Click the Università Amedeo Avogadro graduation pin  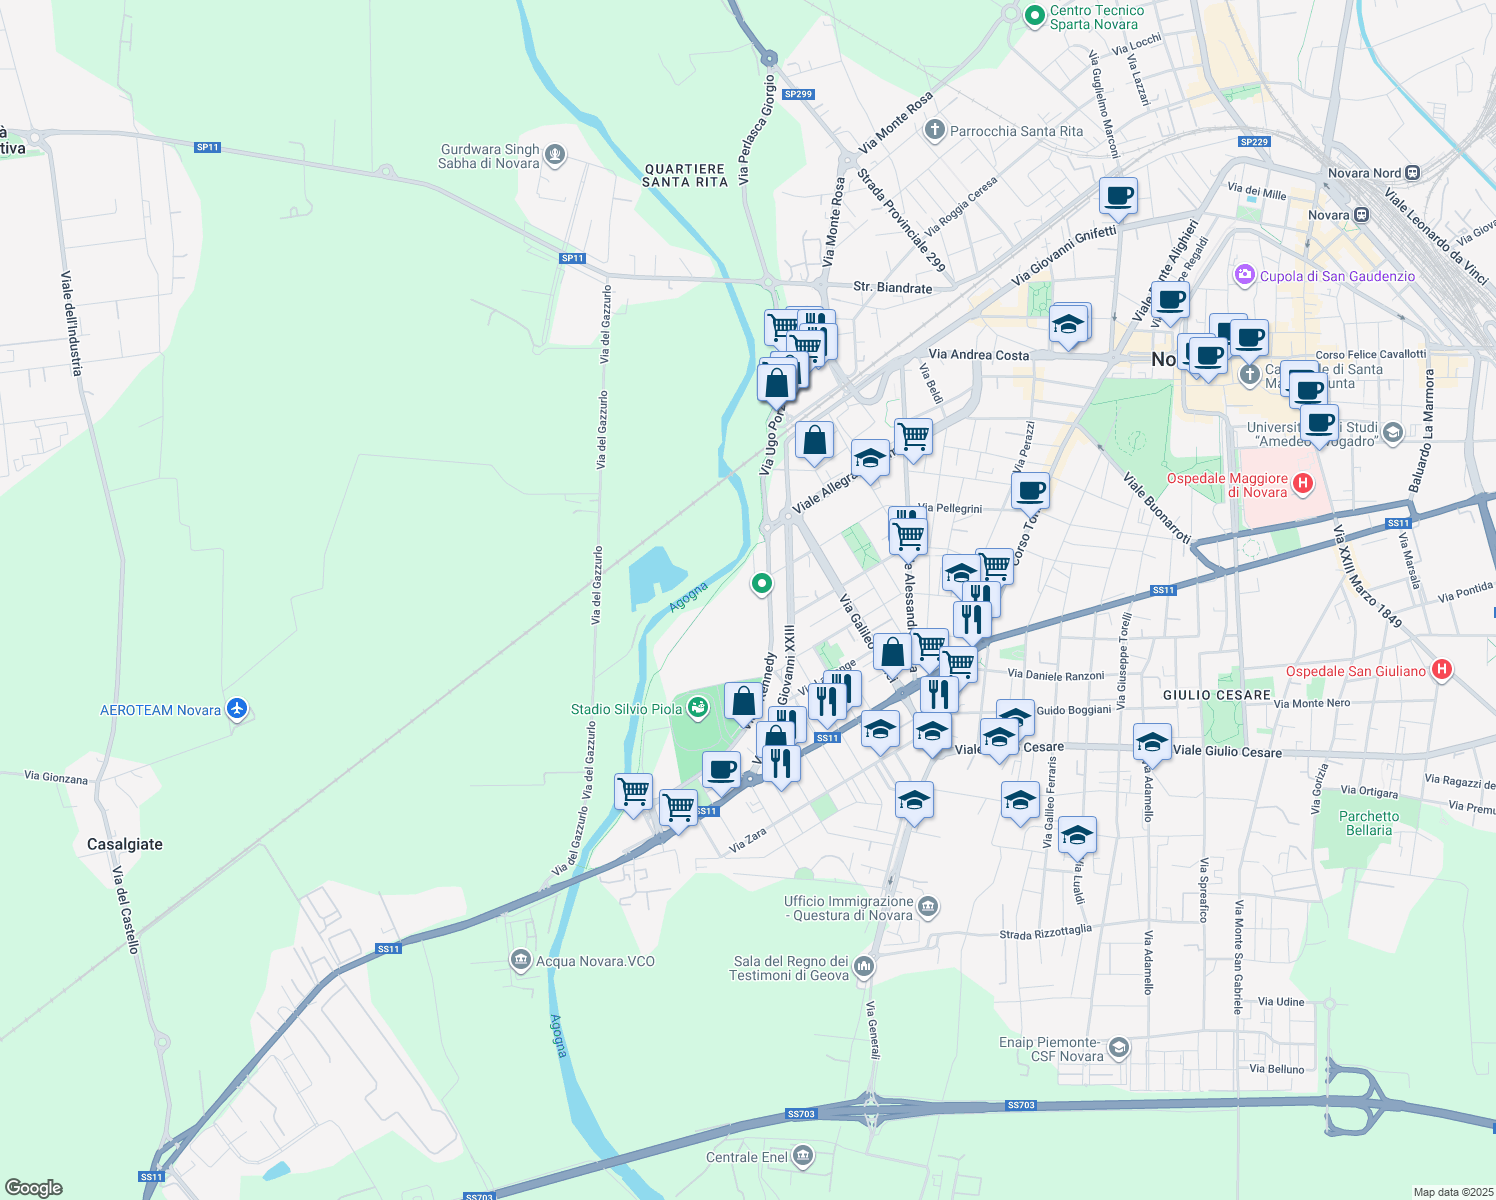pos(1393,432)
